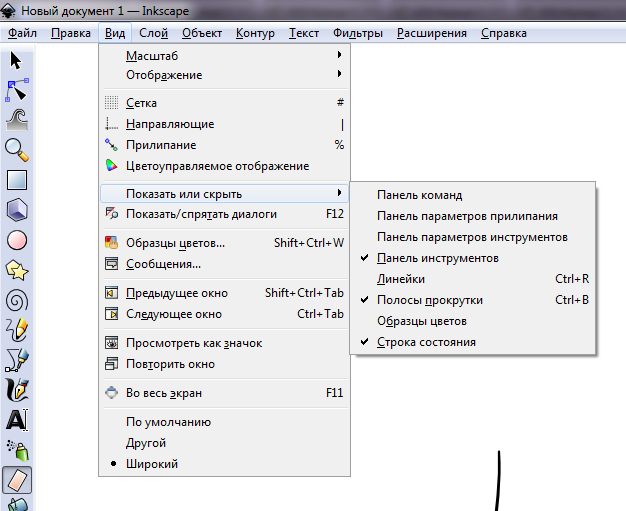The height and width of the screenshot is (511, 626).
Task: Click the fullscreen icon beside Во весь экран
Action: click(111, 392)
